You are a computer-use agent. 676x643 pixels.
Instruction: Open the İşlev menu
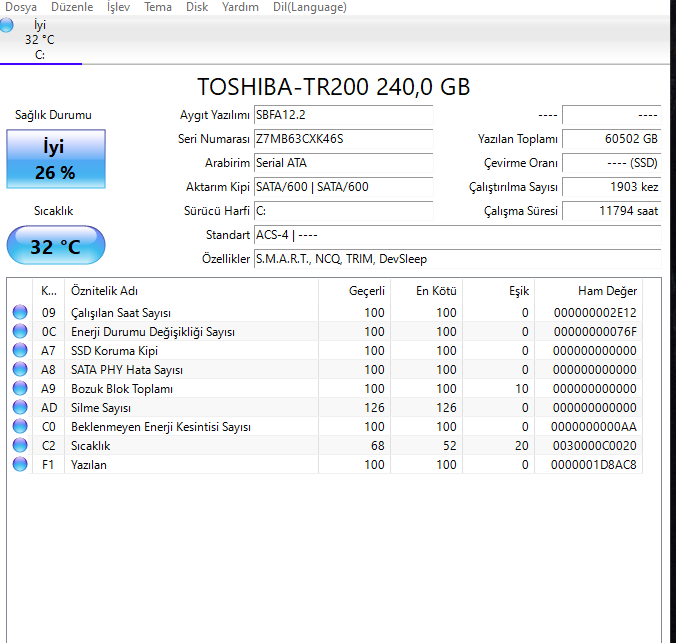(x=118, y=7)
